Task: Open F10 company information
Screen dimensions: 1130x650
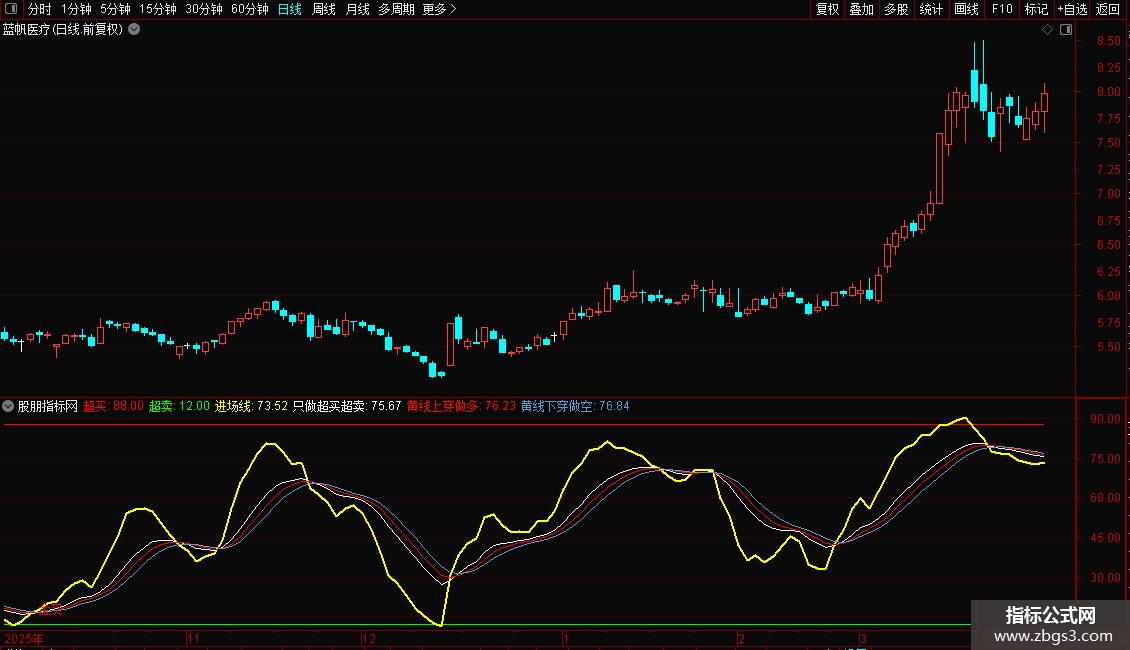Action: coord(1002,9)
